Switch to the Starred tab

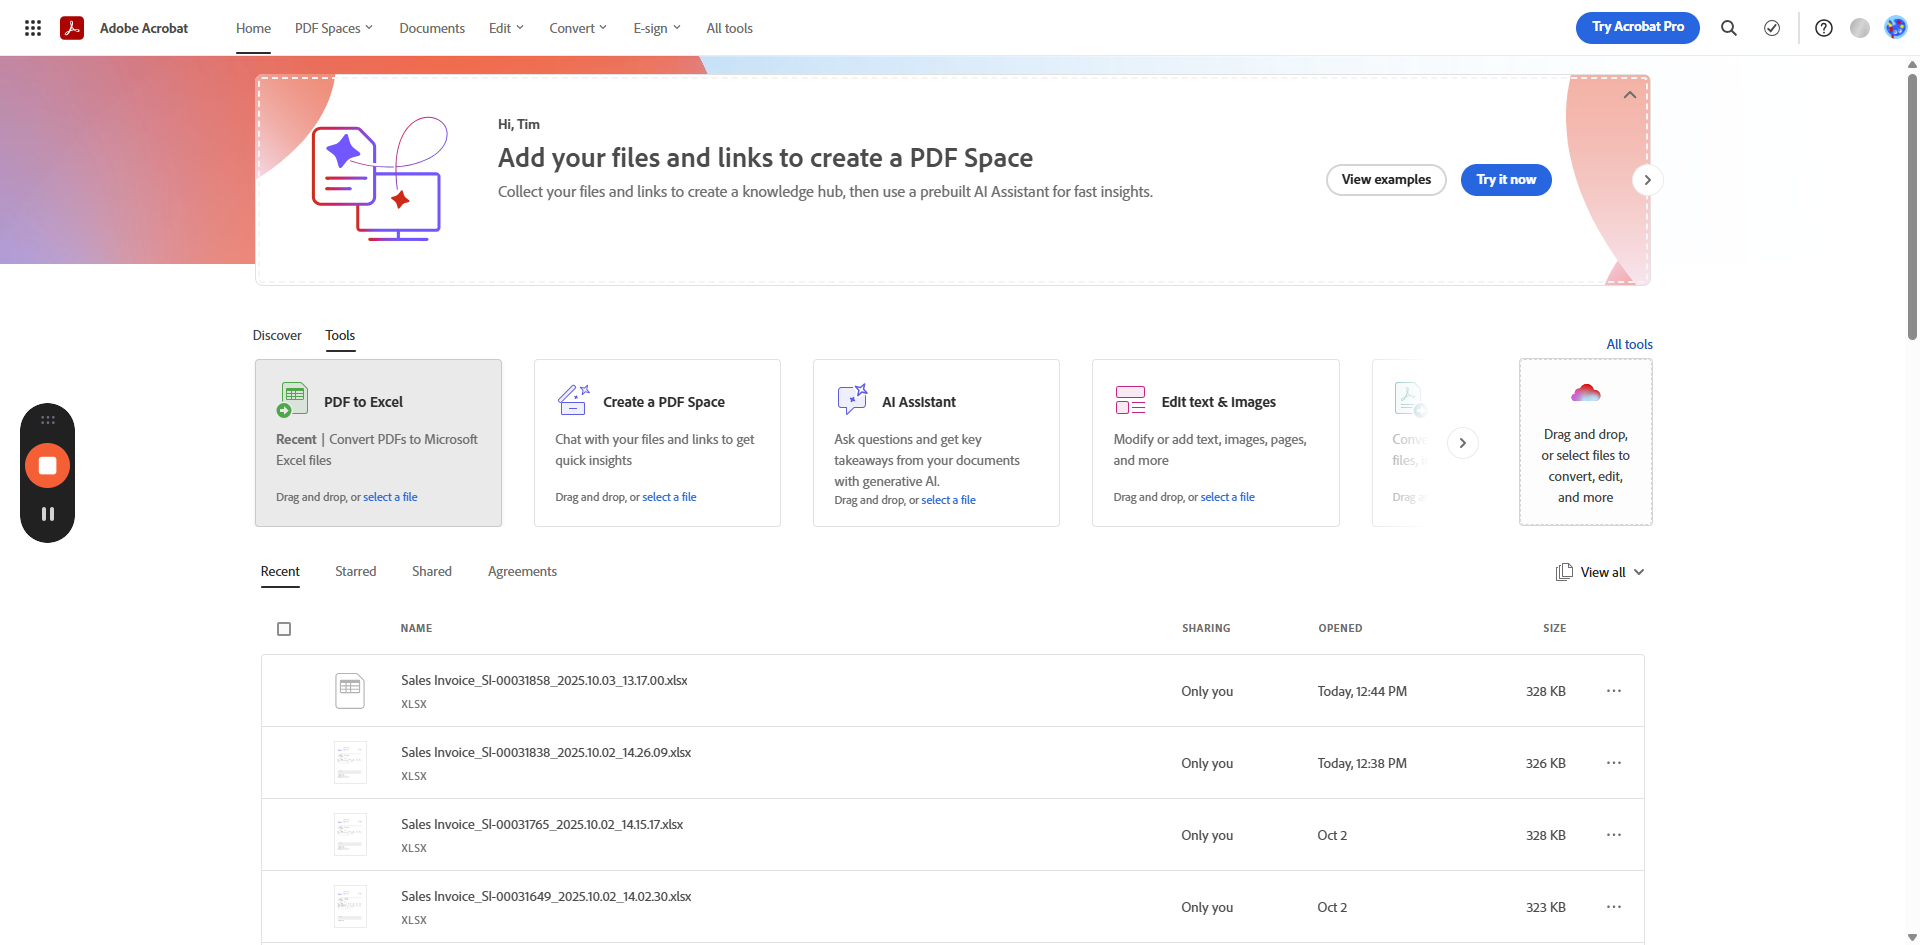point(355,571)
